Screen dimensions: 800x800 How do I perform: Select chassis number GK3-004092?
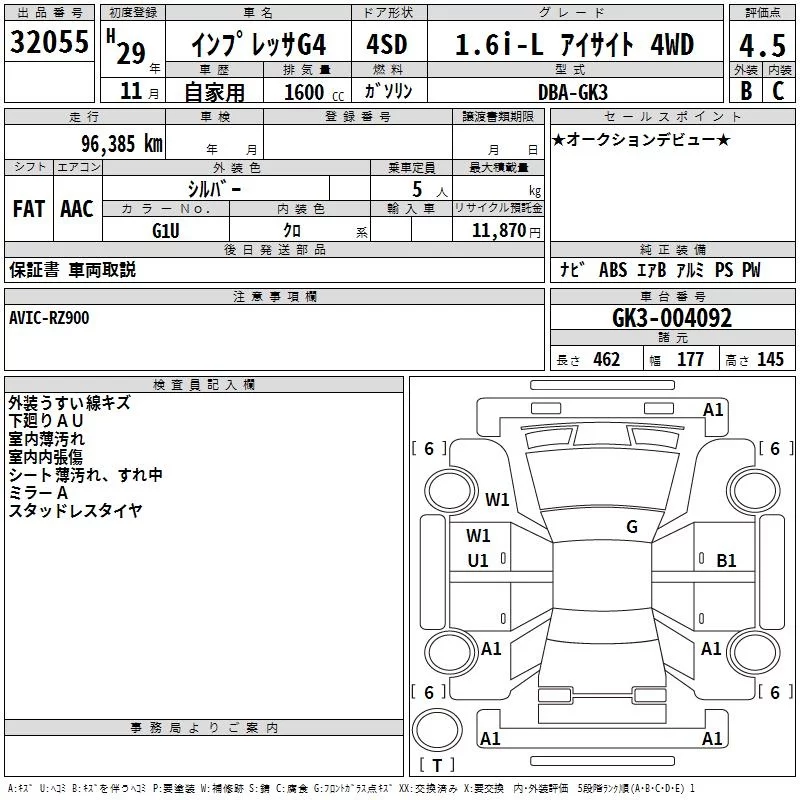click(x=672, y=318)
